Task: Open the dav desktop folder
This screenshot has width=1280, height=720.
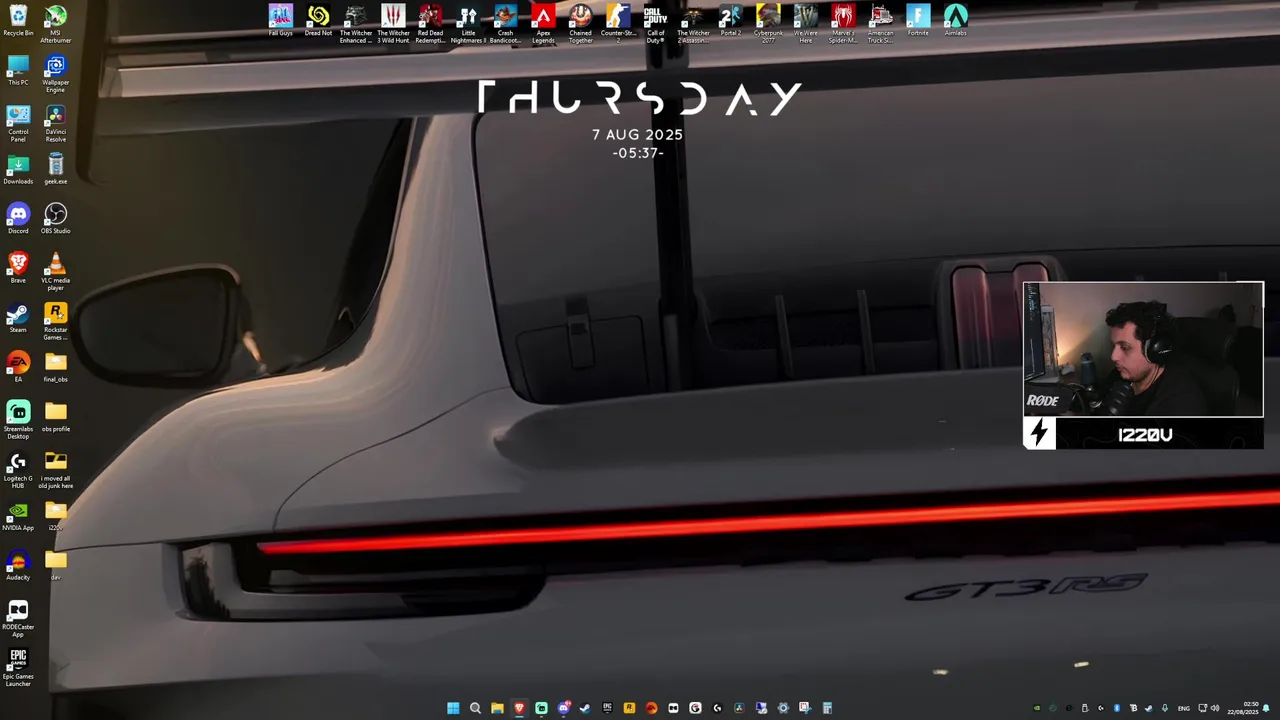Action: tap(56, 566)
